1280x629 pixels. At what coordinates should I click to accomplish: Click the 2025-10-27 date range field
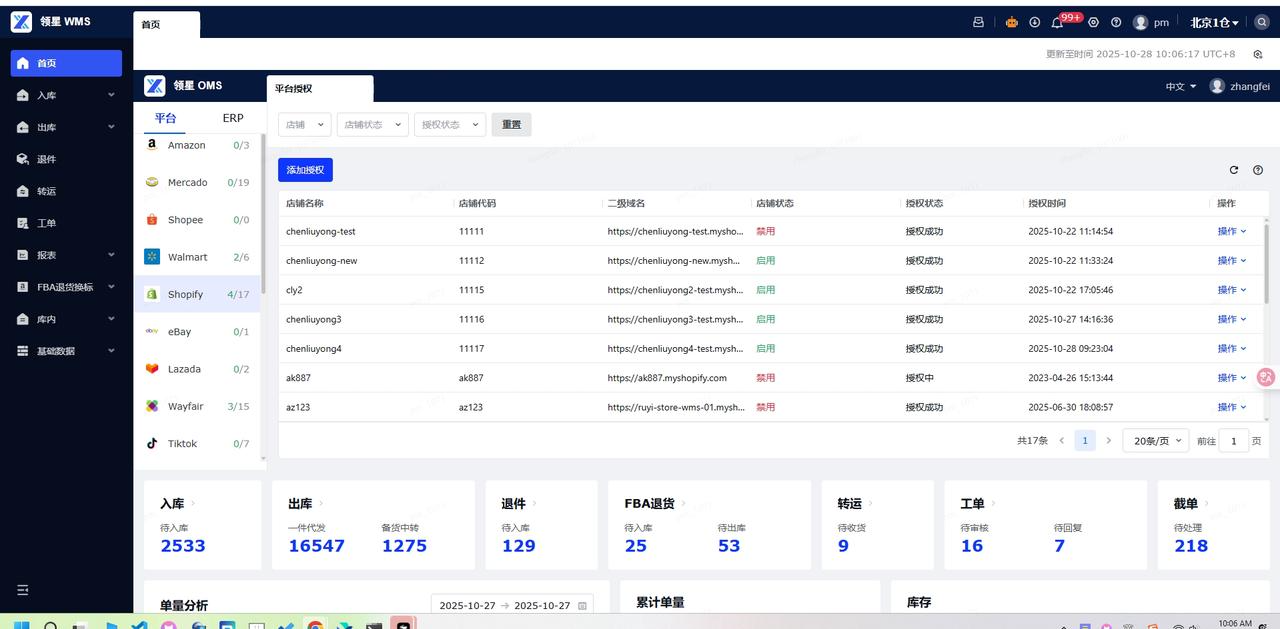[512, 606]
